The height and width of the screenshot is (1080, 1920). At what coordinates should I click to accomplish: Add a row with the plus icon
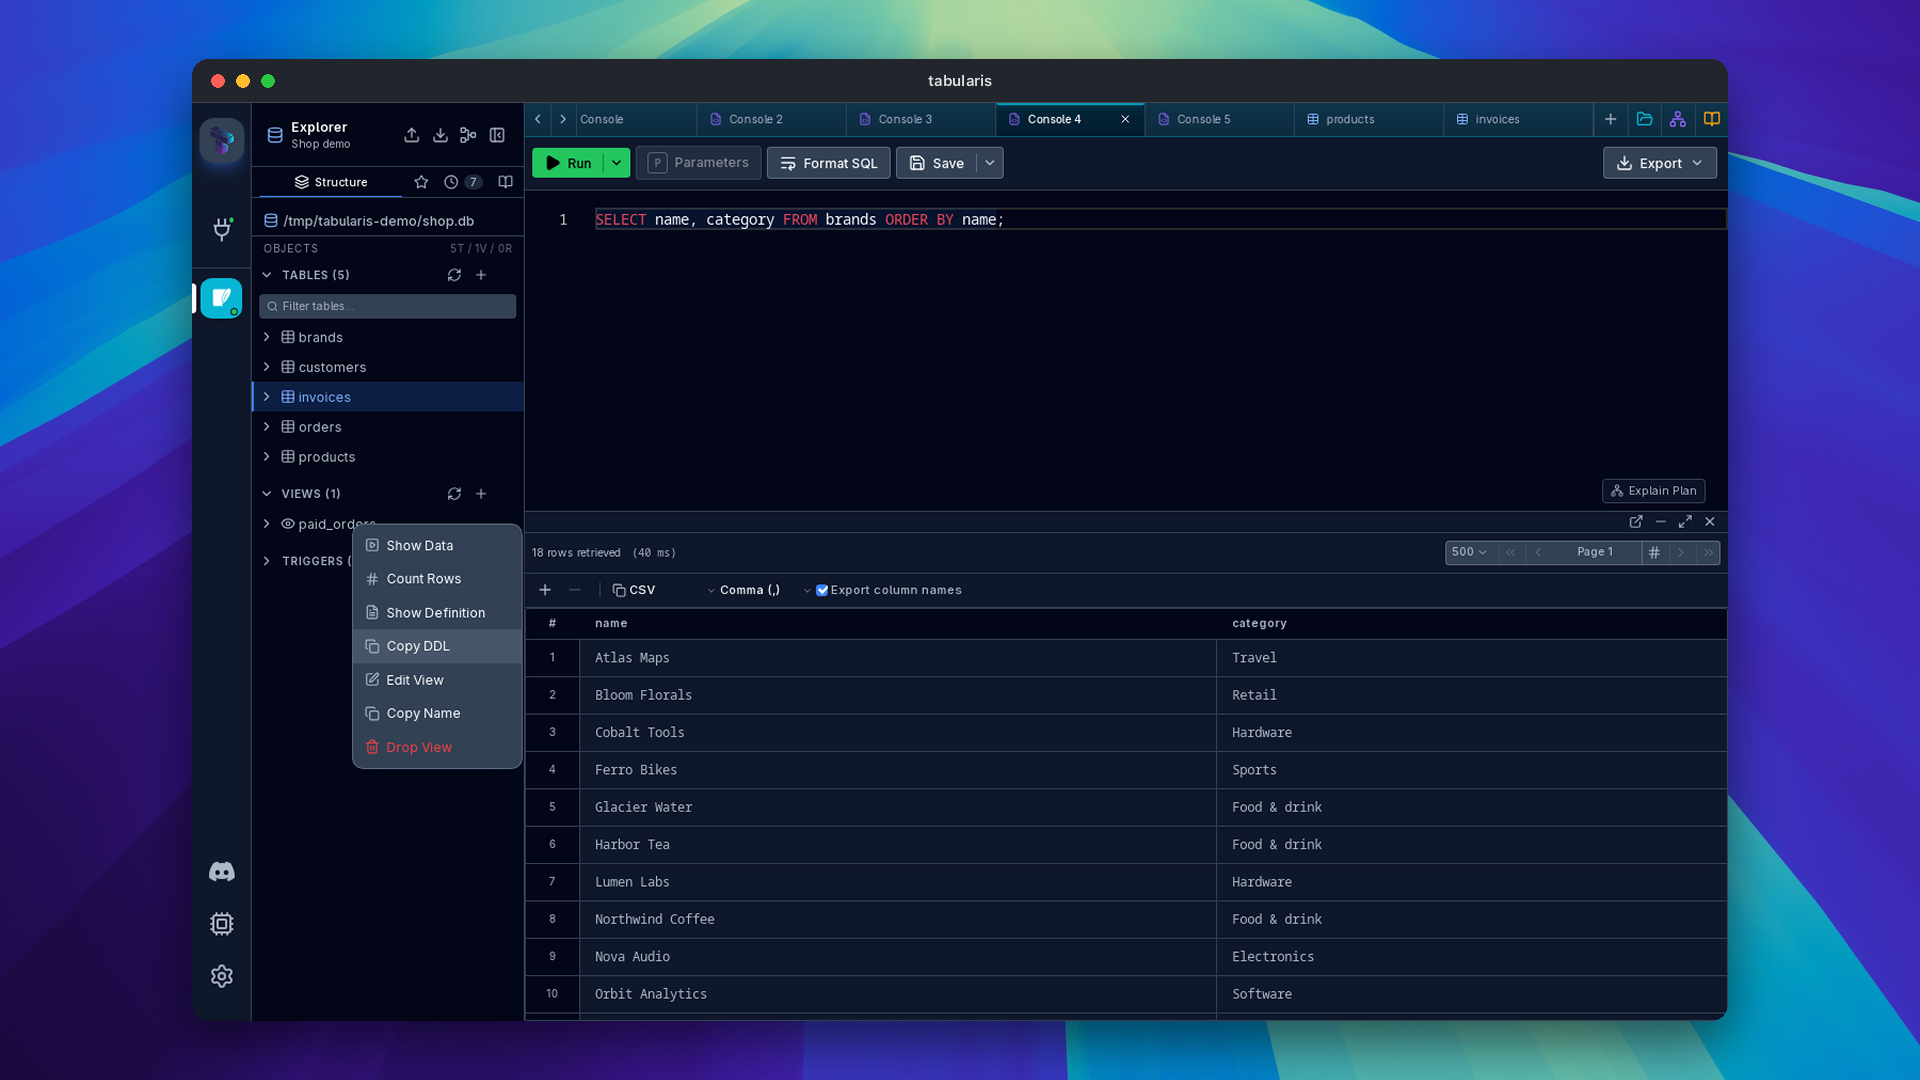[545, 590]
